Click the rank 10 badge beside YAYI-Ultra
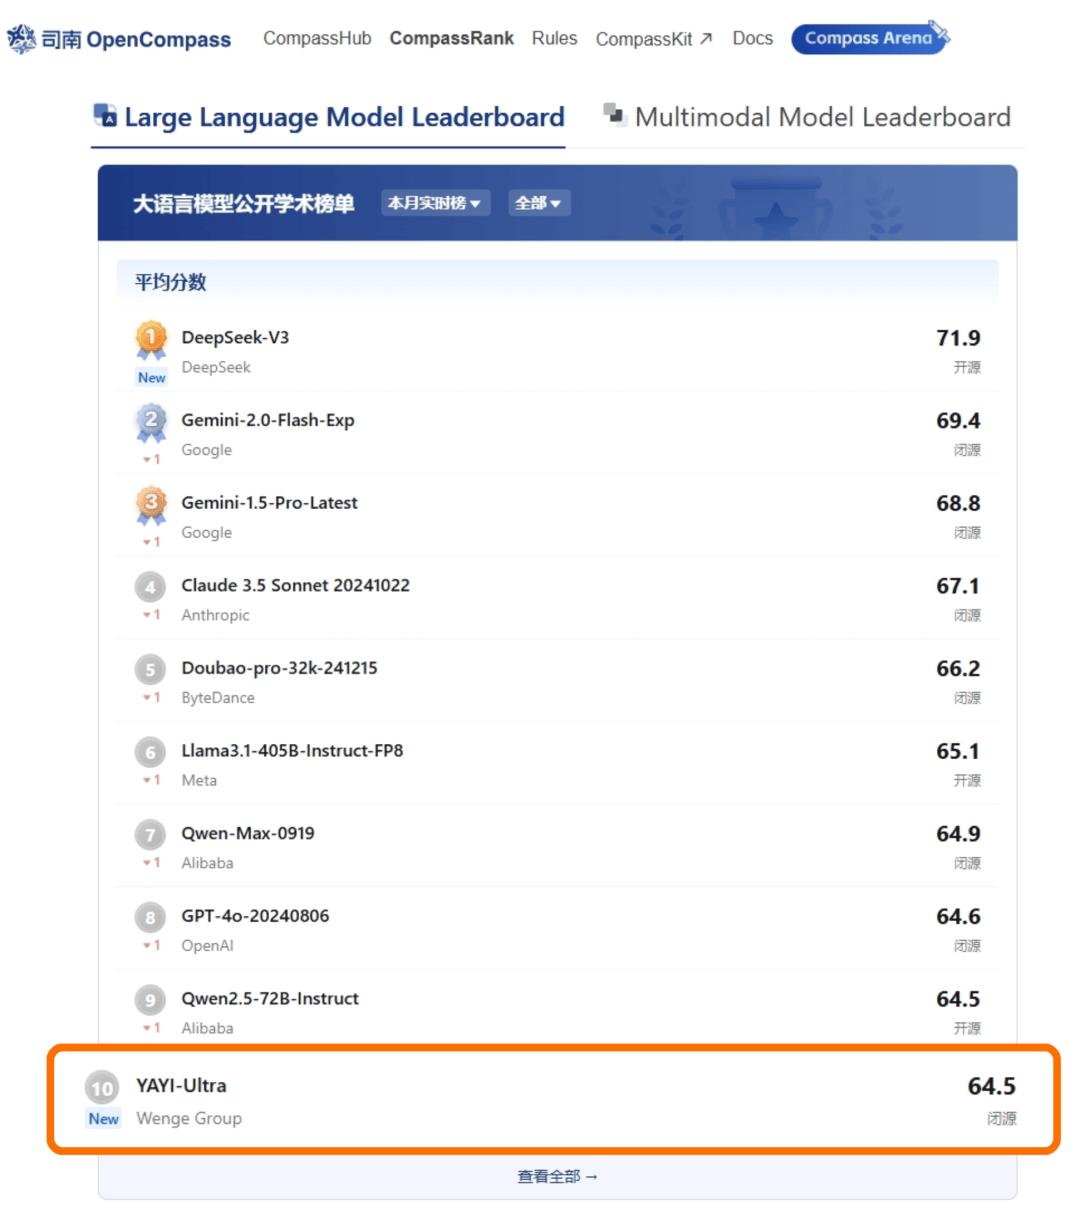The image size is (1080, 1214). click(102, 1088)
